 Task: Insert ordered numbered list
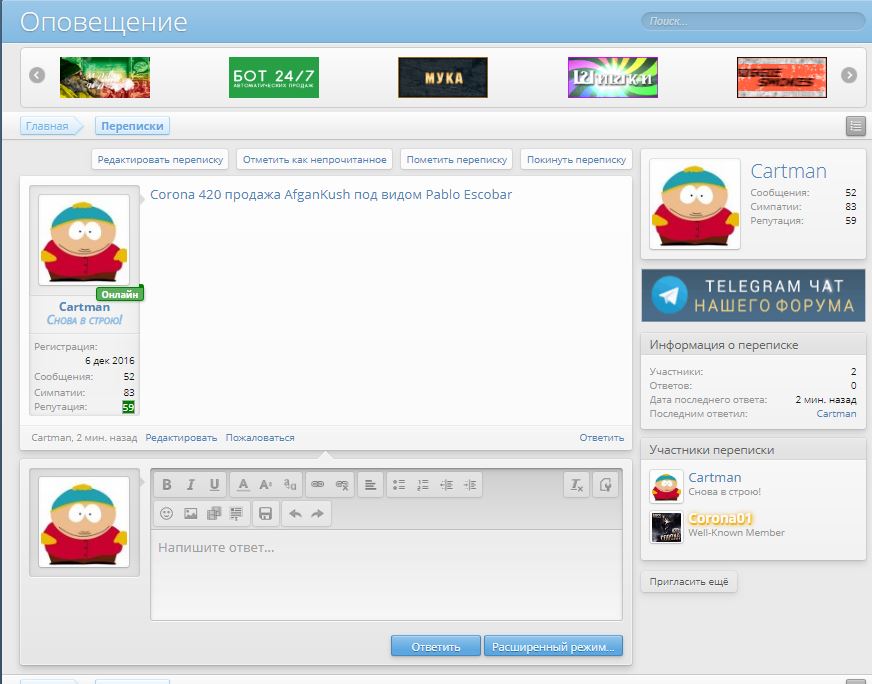(423, 485)
